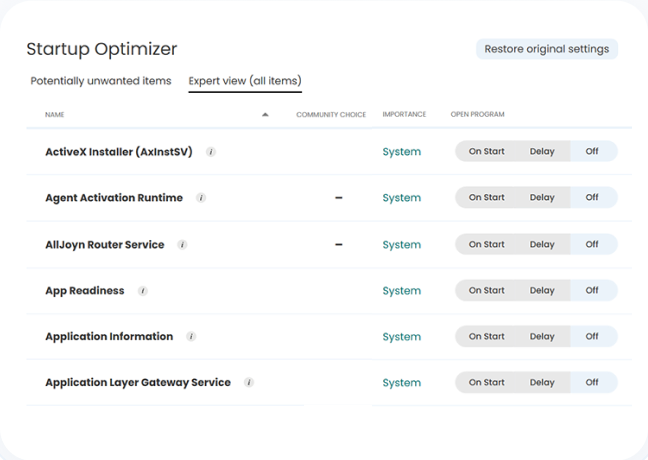Select Expert view (all items) tab
The image size is (648, 460).
pos(245,81)
